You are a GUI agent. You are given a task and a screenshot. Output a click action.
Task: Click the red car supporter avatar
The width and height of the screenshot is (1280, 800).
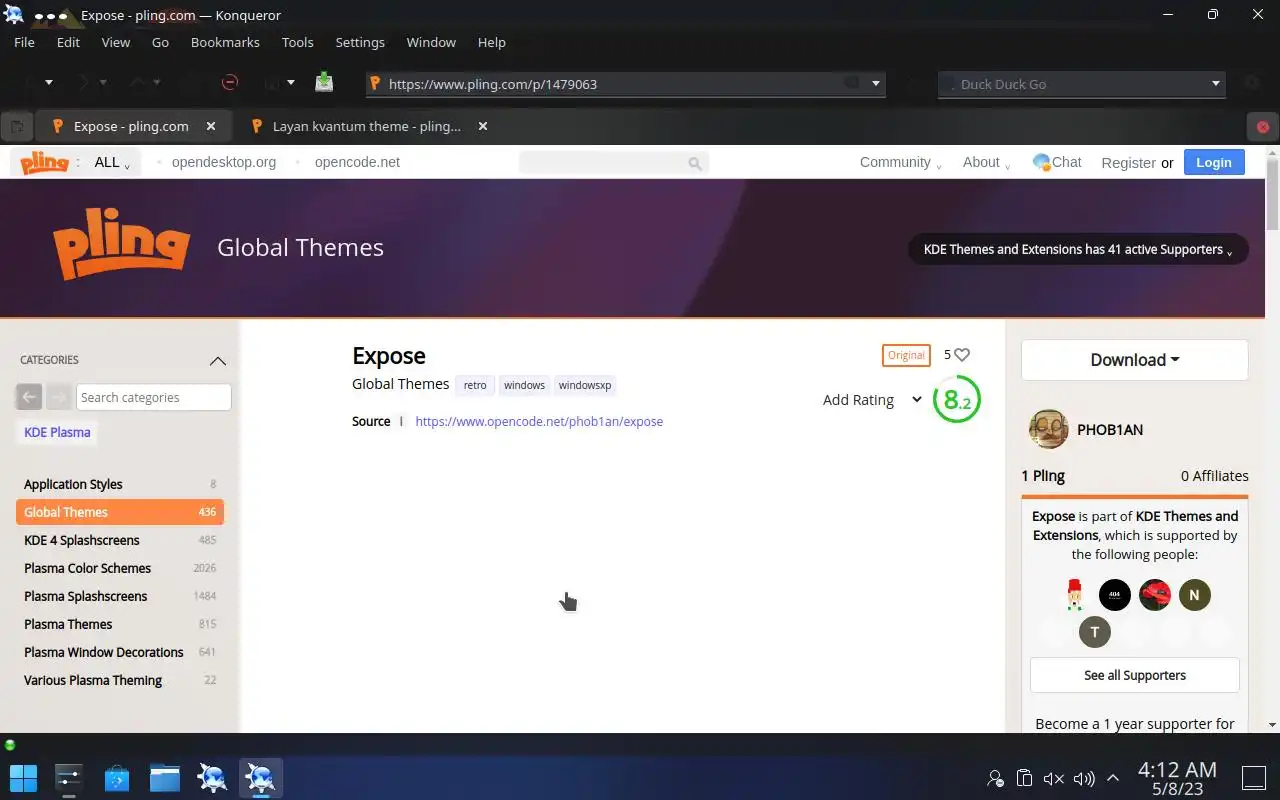click(1154, 595)
